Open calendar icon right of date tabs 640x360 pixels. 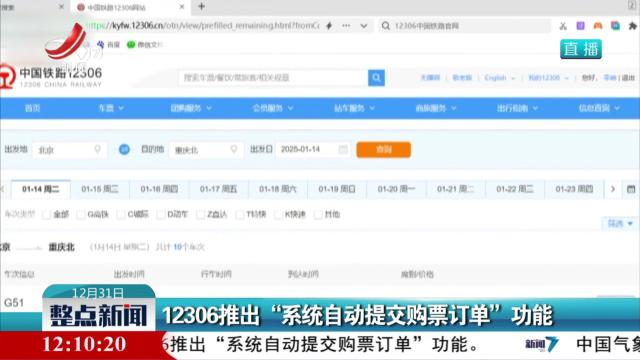[x=631, y=189]
